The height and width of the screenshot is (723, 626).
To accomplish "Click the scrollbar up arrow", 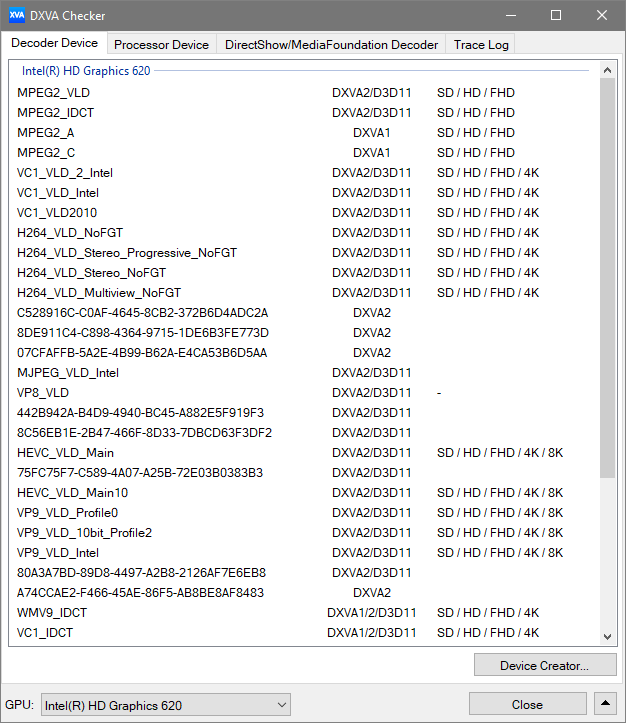I will [x=607, y=70].
